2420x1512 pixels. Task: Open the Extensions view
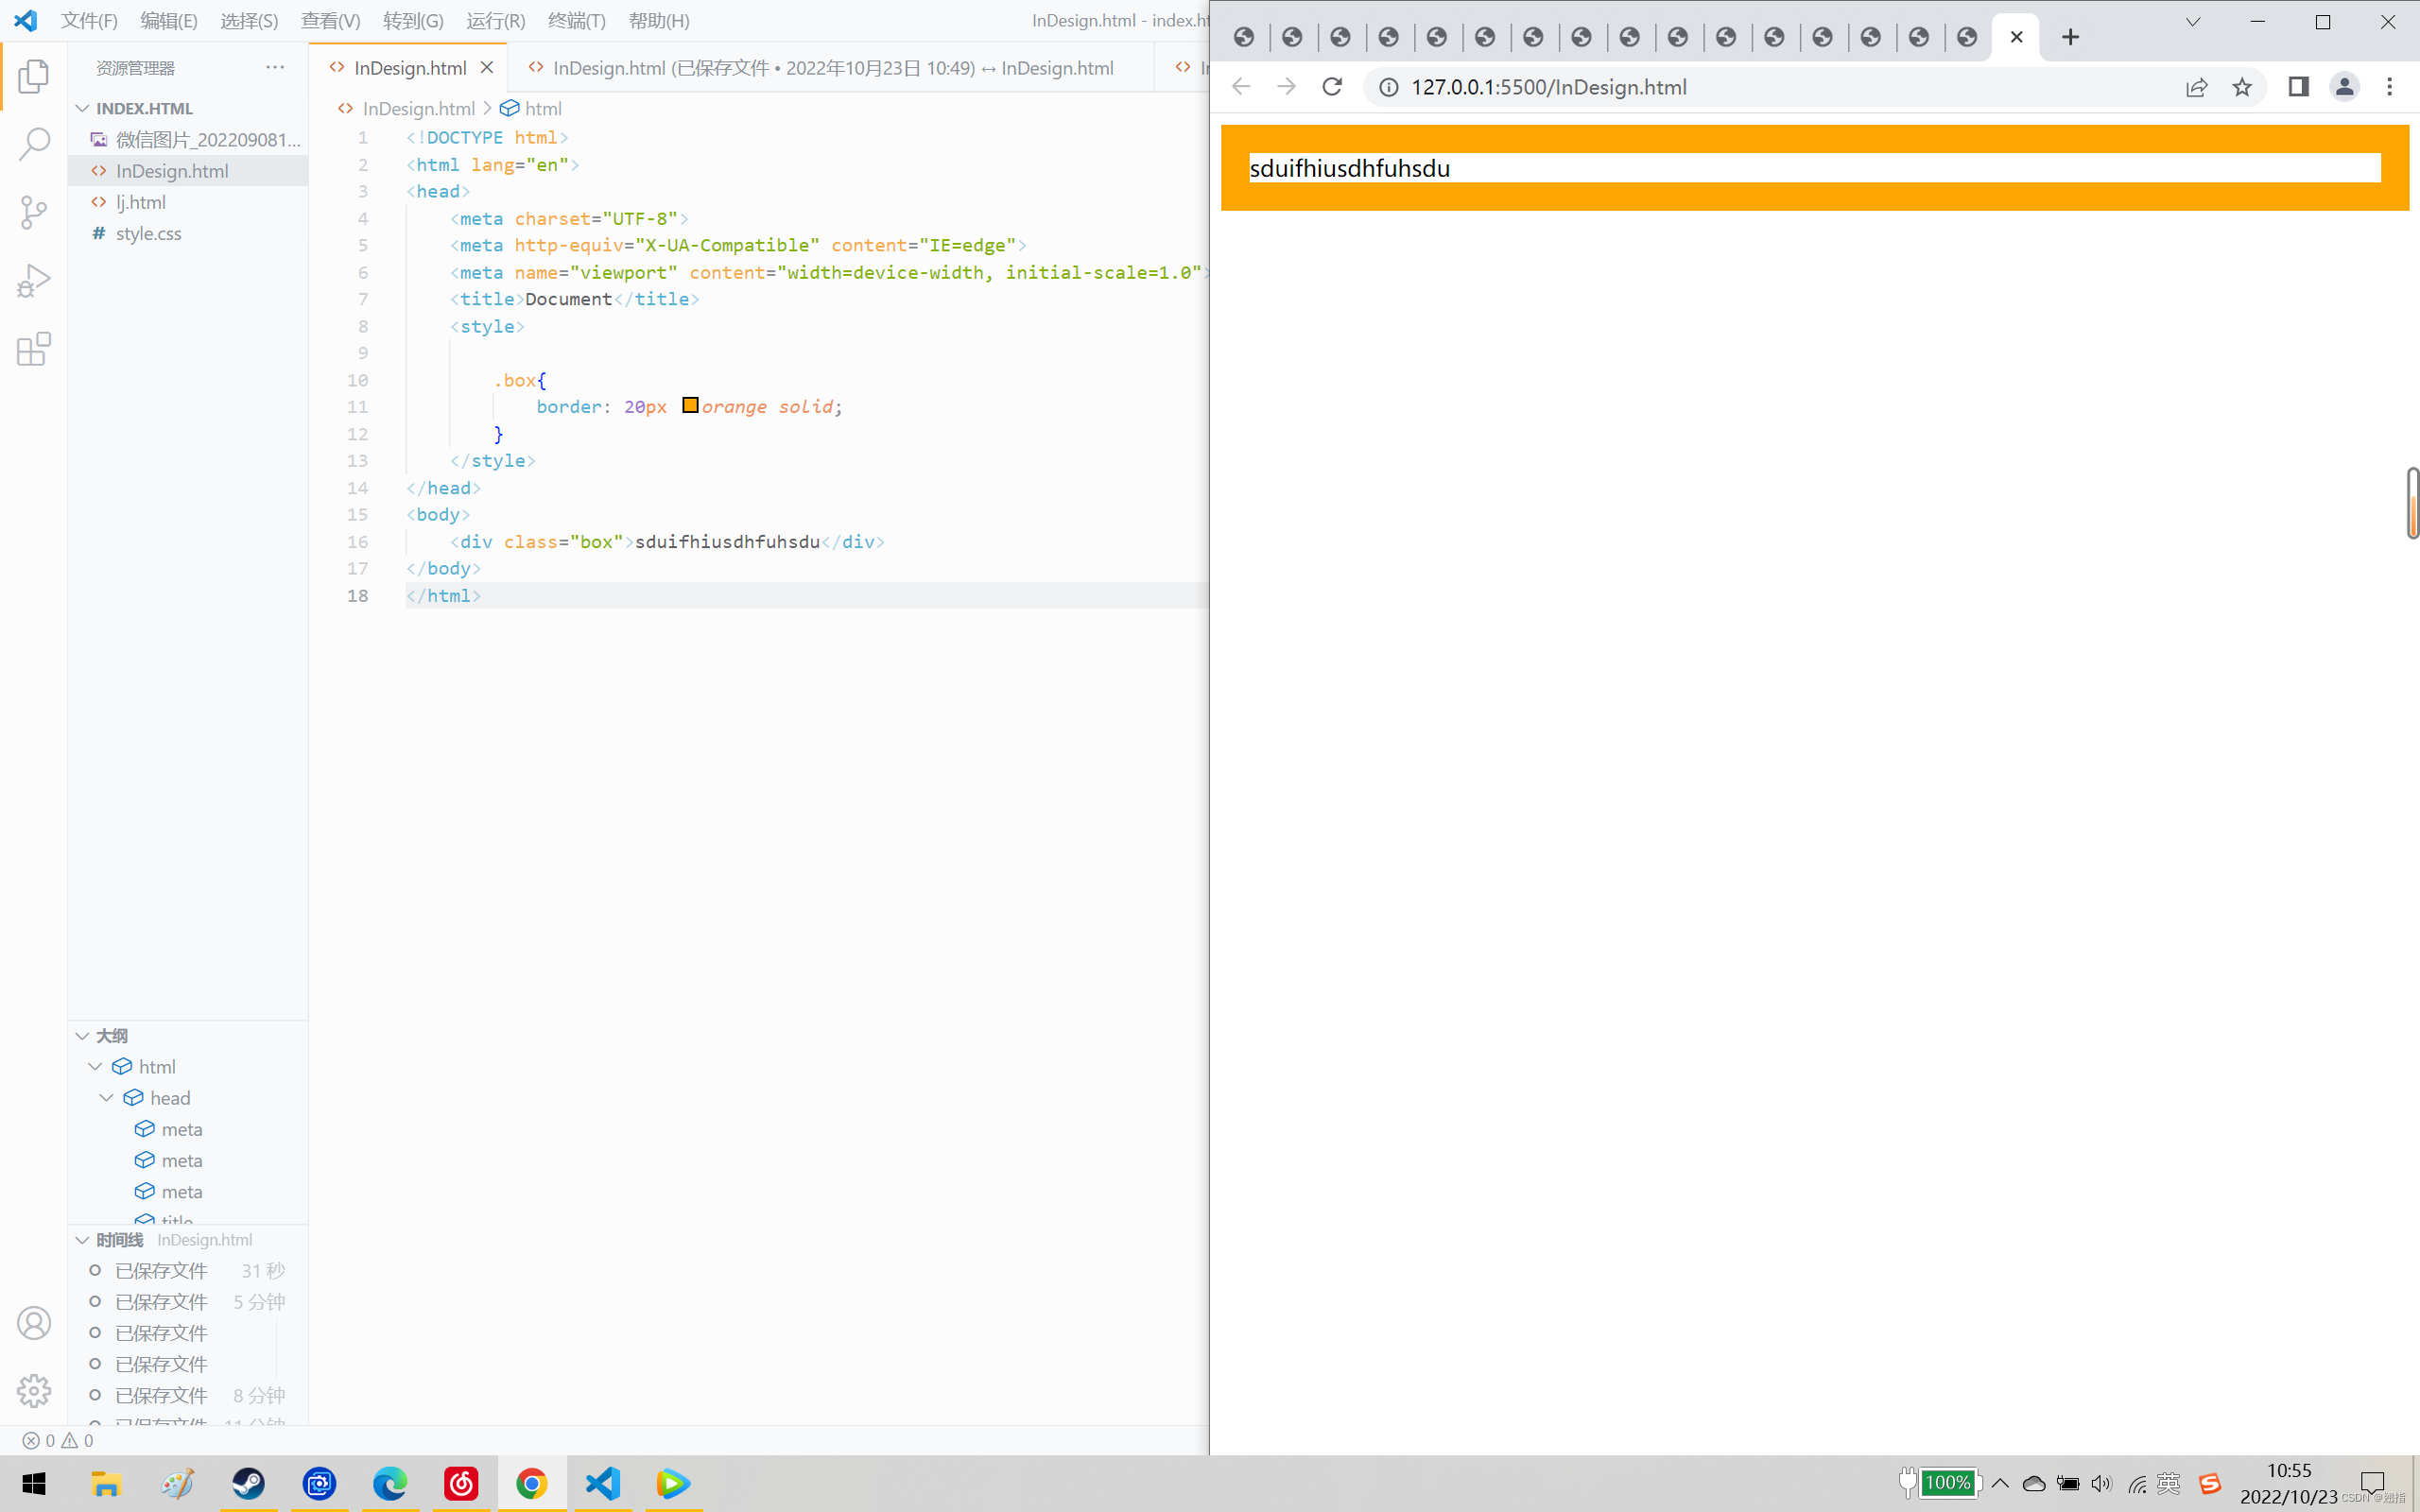click(x=34, y=349)
